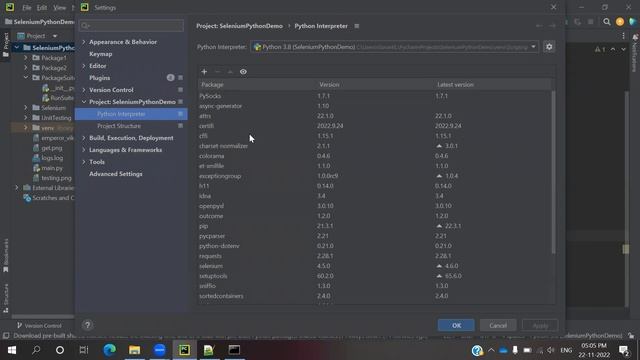Click Cortana circle taskbar icon
This screenshot has width=640, height=360.
click(x=60, y=350)
